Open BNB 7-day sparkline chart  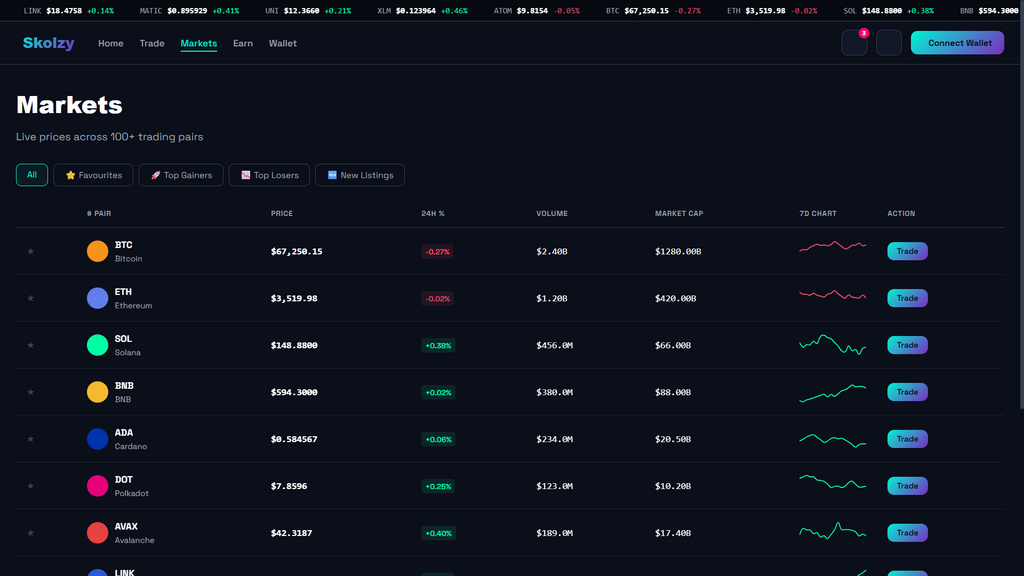coord(833,394)
